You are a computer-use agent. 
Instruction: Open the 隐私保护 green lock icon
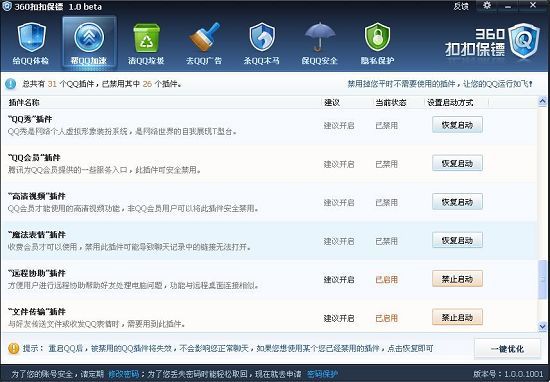coord(377,37)
